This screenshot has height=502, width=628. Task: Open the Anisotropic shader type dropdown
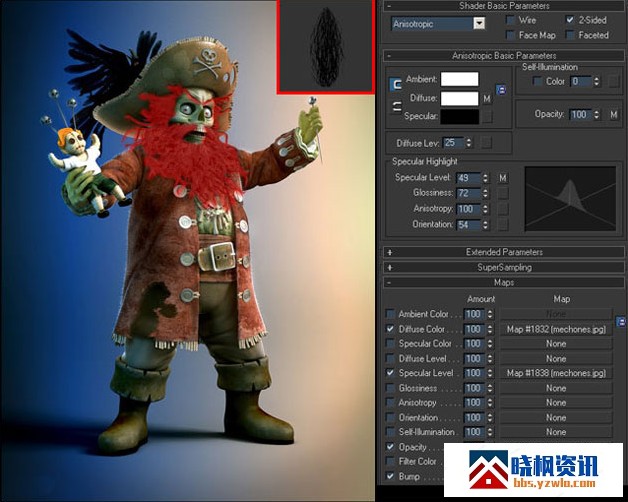tap(479, 24)
